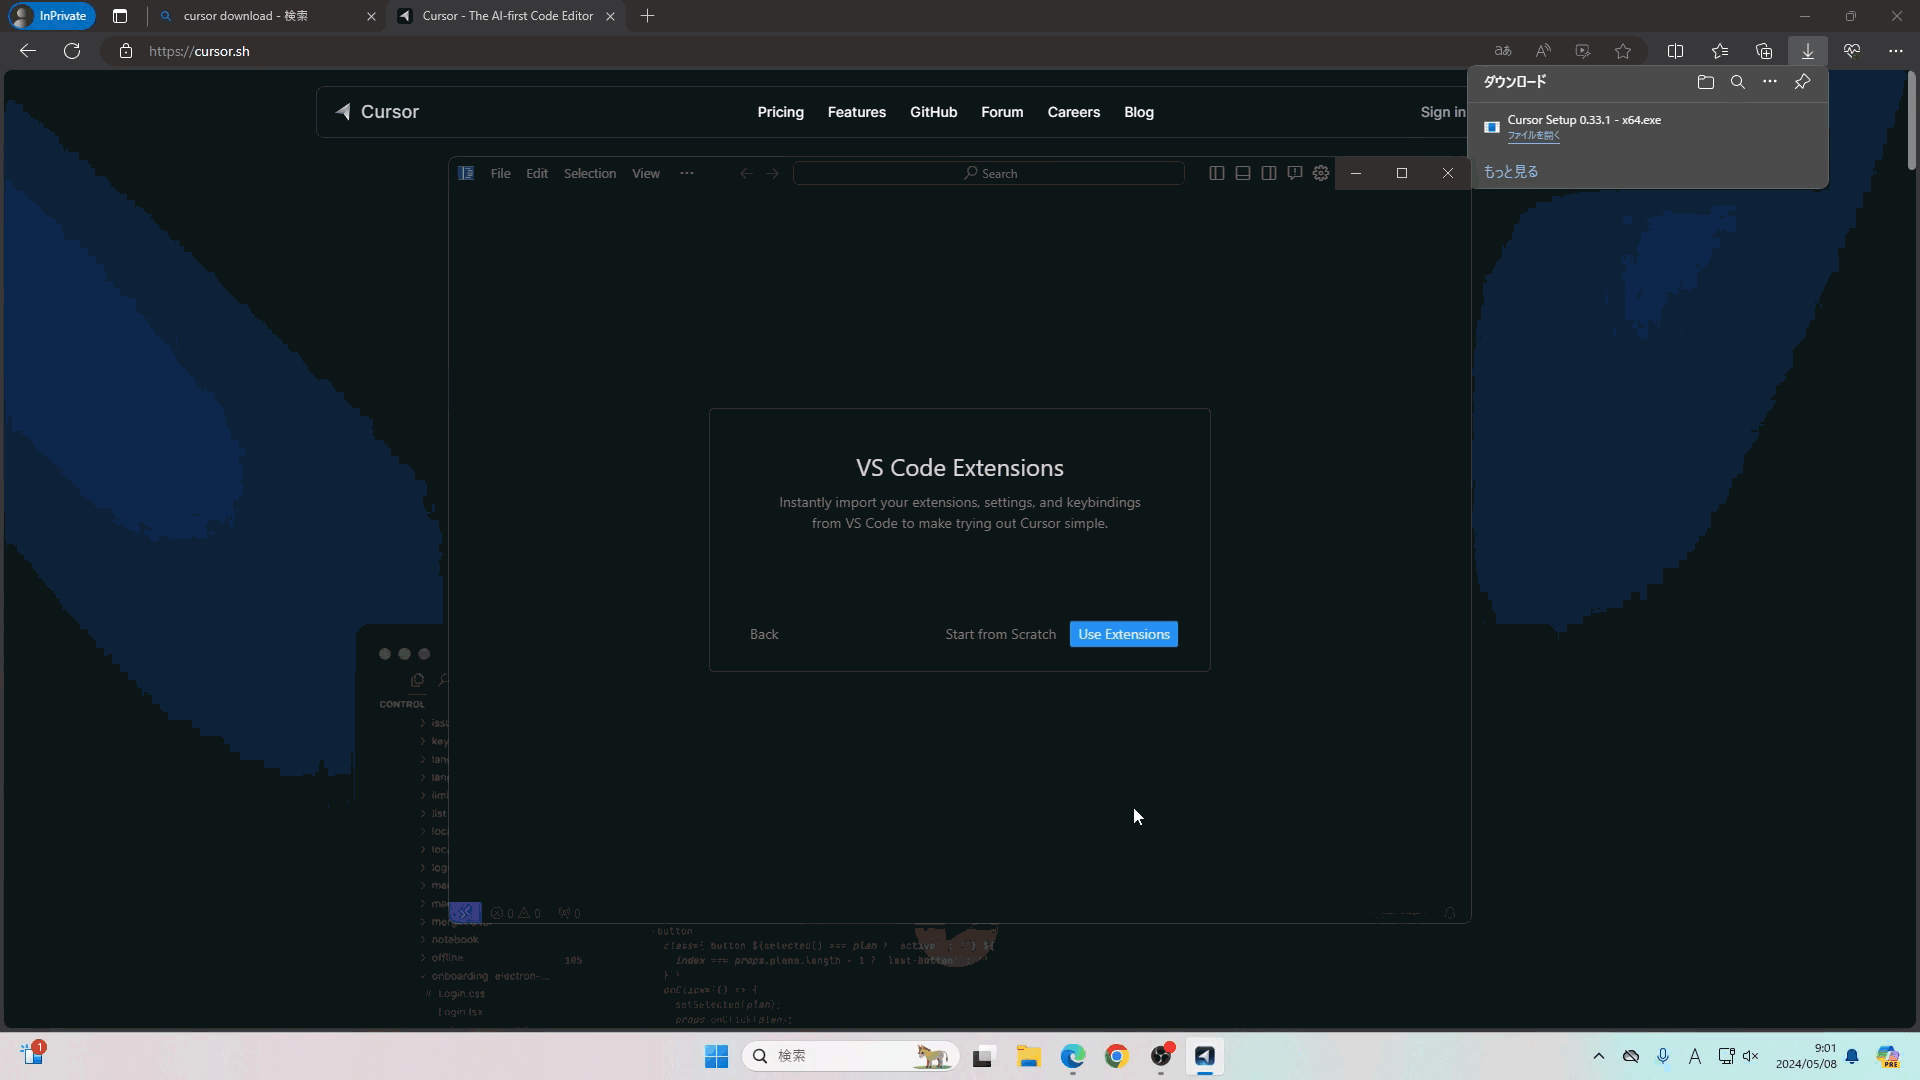
Task: Open the errors and warnings status item
Action: [515, 913]
